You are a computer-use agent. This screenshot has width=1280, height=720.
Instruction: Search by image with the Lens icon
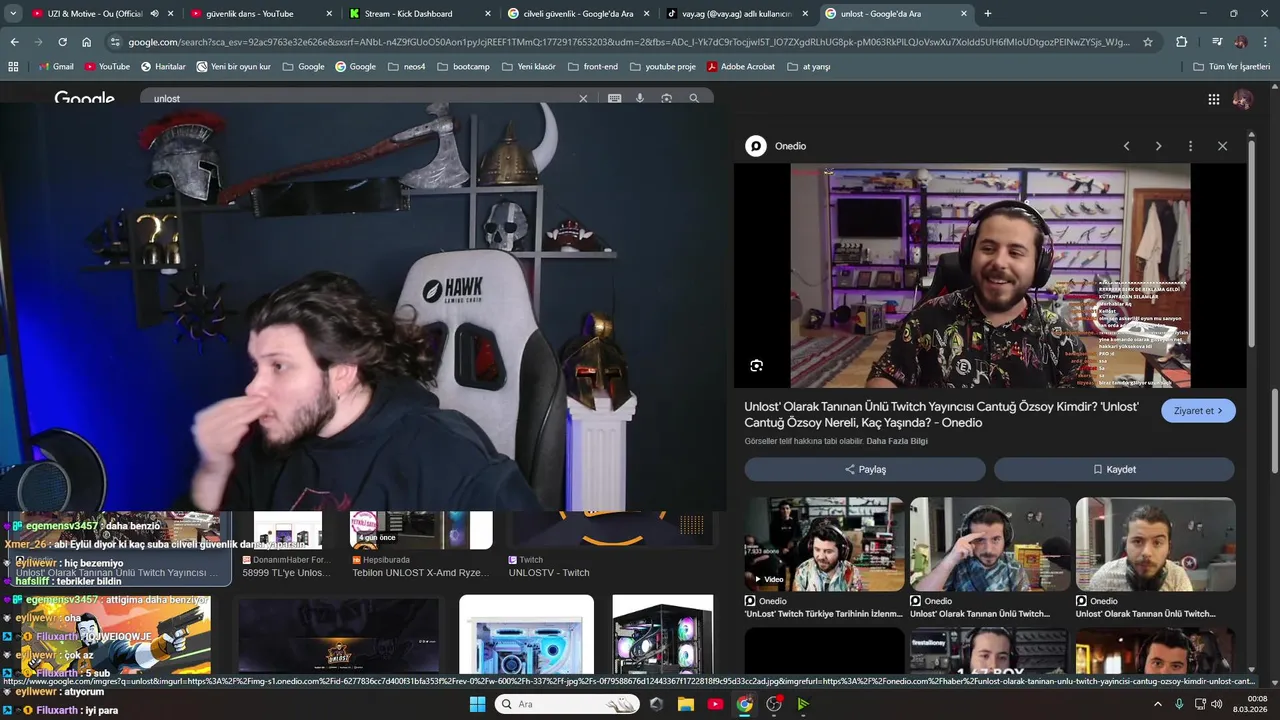point(667,98)
